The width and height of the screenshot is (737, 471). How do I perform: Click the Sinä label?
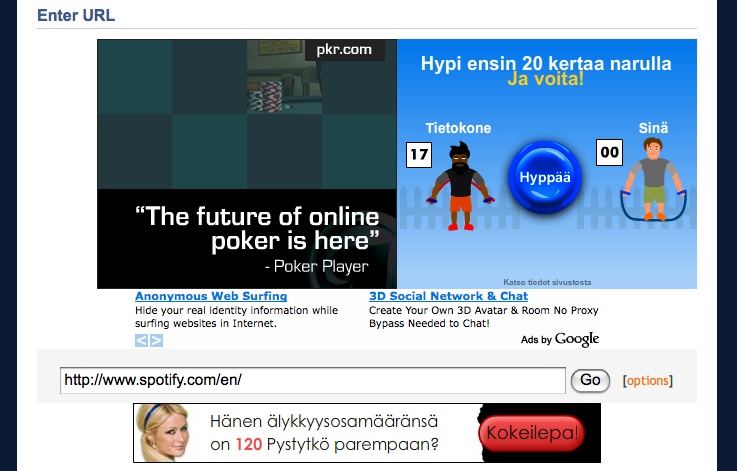[653, 128]
